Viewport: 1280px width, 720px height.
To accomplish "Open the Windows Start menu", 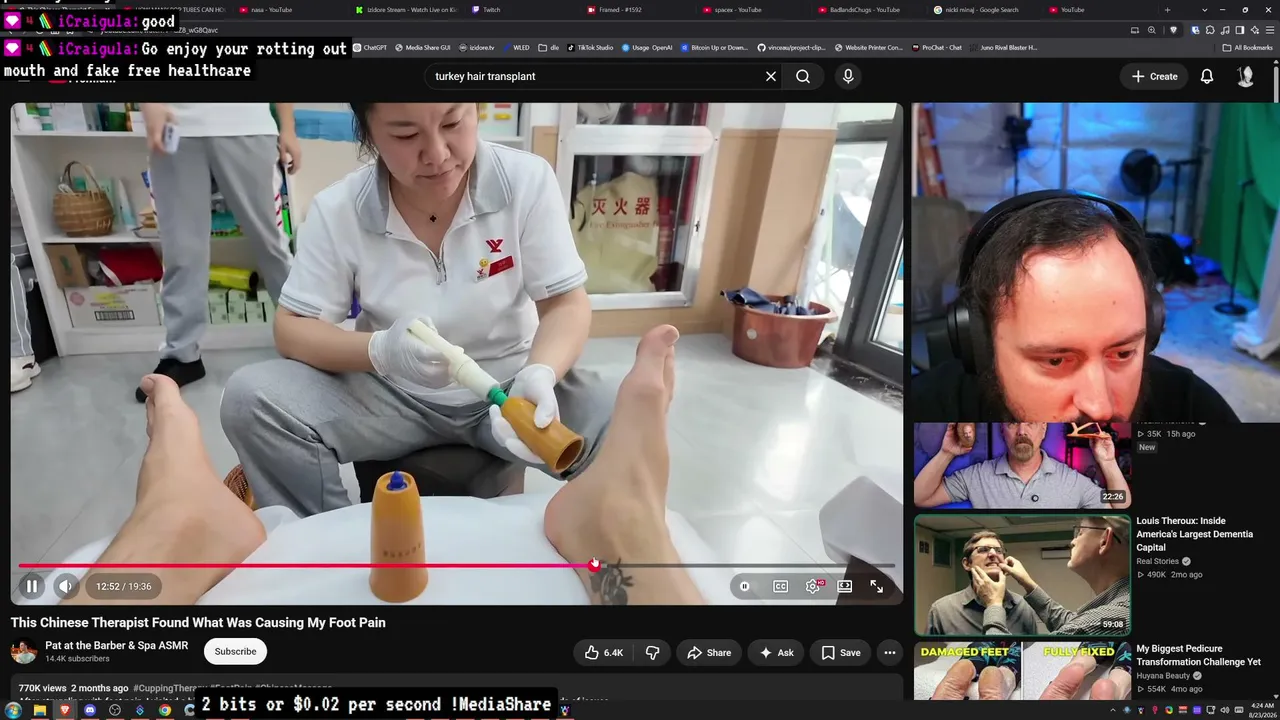I will (x=14, y=710).
